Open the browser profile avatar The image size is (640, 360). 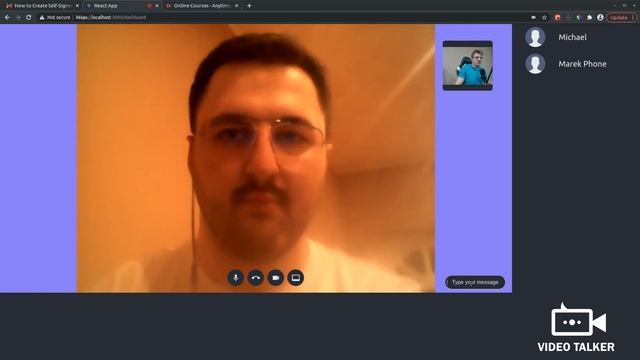coord(600,18)
